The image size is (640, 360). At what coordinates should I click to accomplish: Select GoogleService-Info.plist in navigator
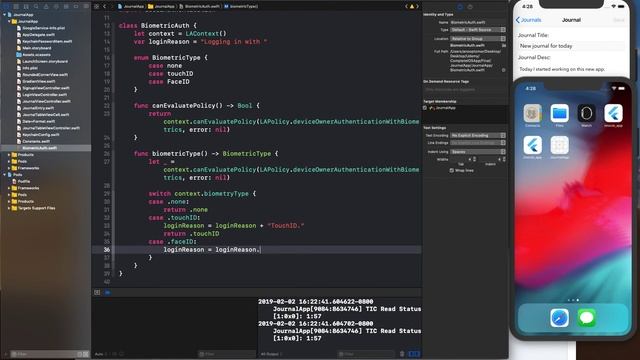[x=44, y=28]
